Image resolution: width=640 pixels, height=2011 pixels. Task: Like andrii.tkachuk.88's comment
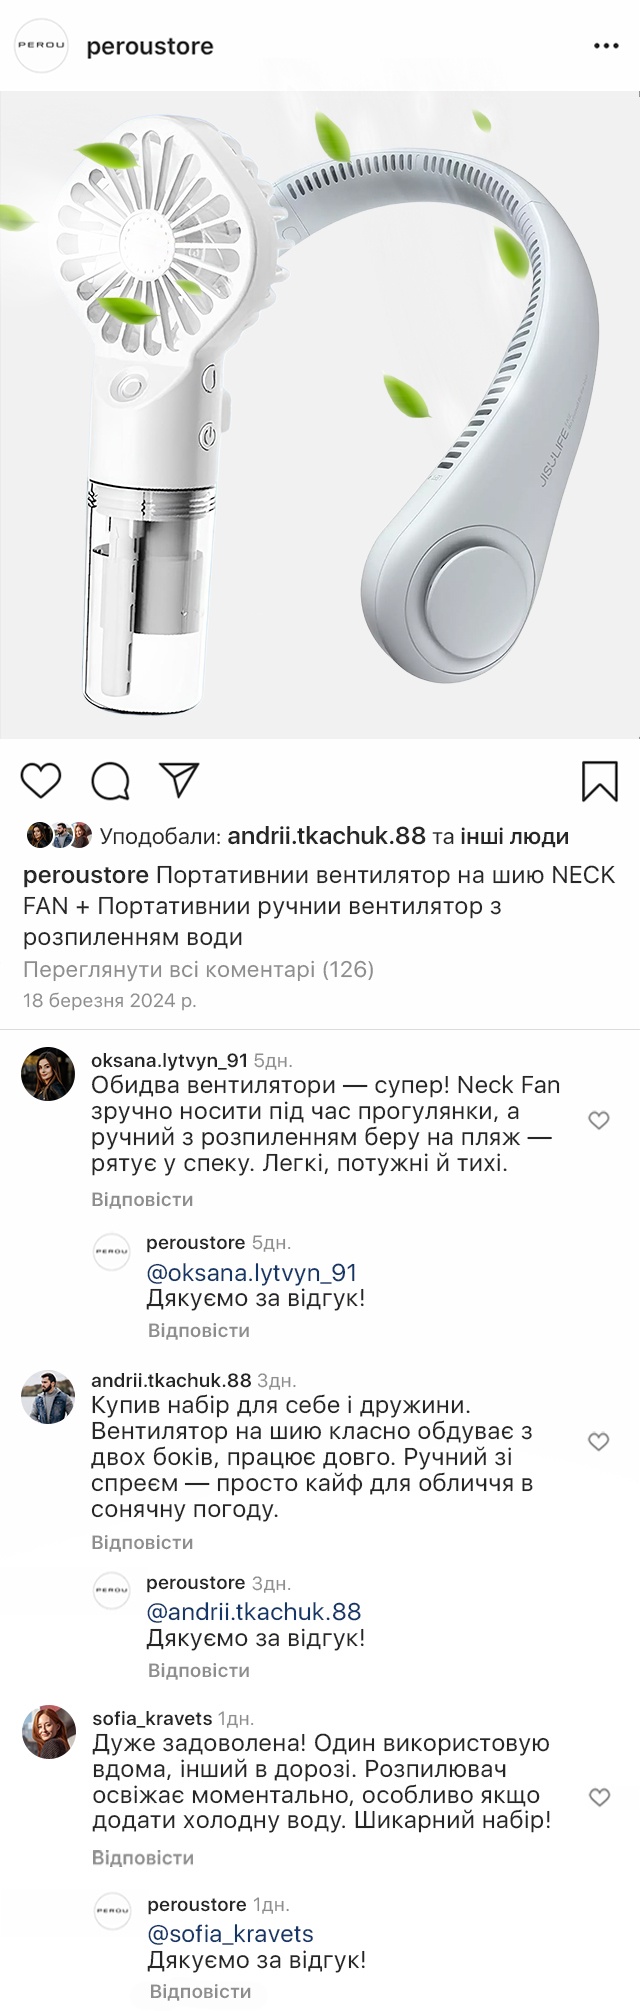599,1441
